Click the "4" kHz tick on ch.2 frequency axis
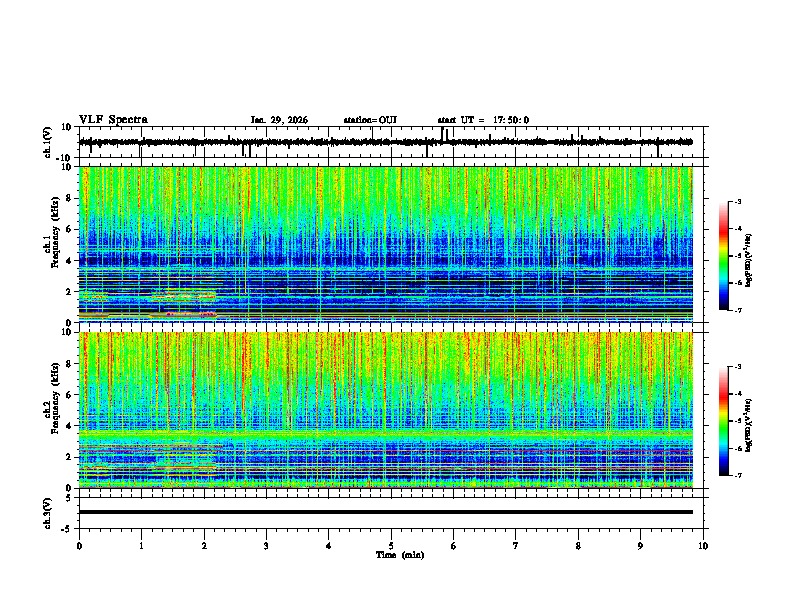Image resolution: width=792 pixels, height=612 pixels. click(x=69, y=426)
